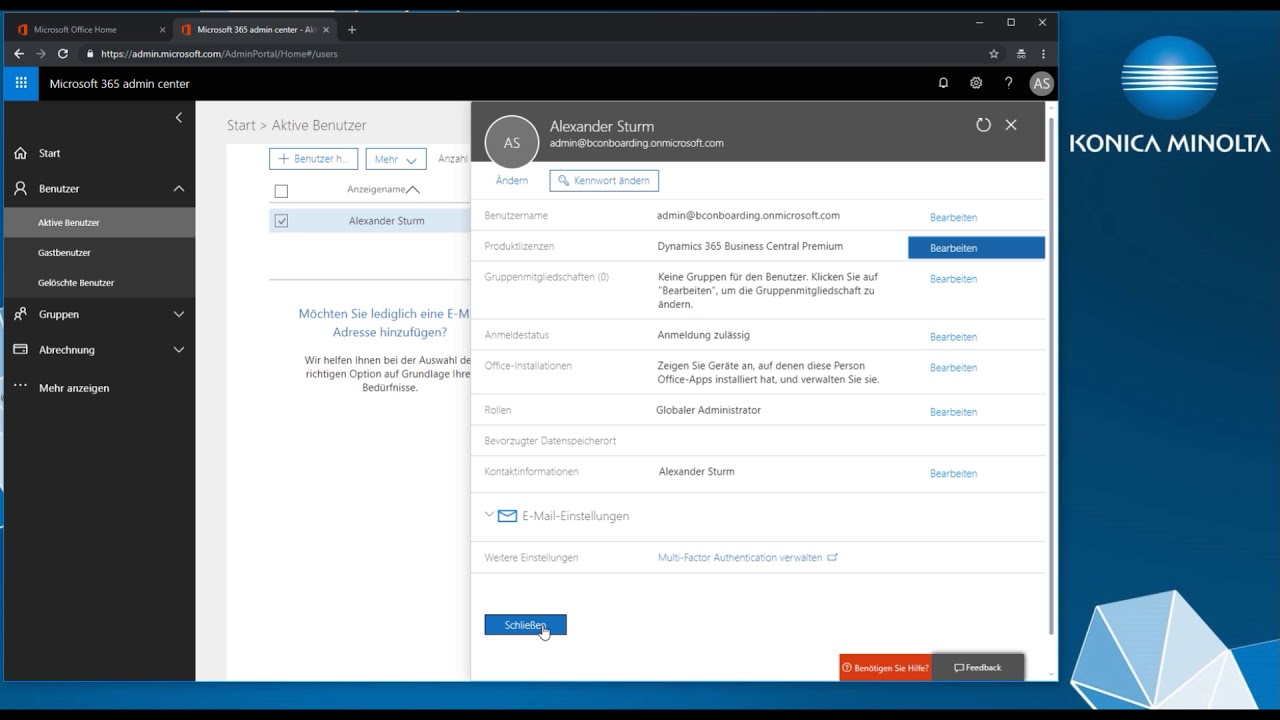Image resolution: width=1280 pixels, height=720 pixels.
Task: Refresh the Alexander Sturm user panel
Action: click(983, 125)
